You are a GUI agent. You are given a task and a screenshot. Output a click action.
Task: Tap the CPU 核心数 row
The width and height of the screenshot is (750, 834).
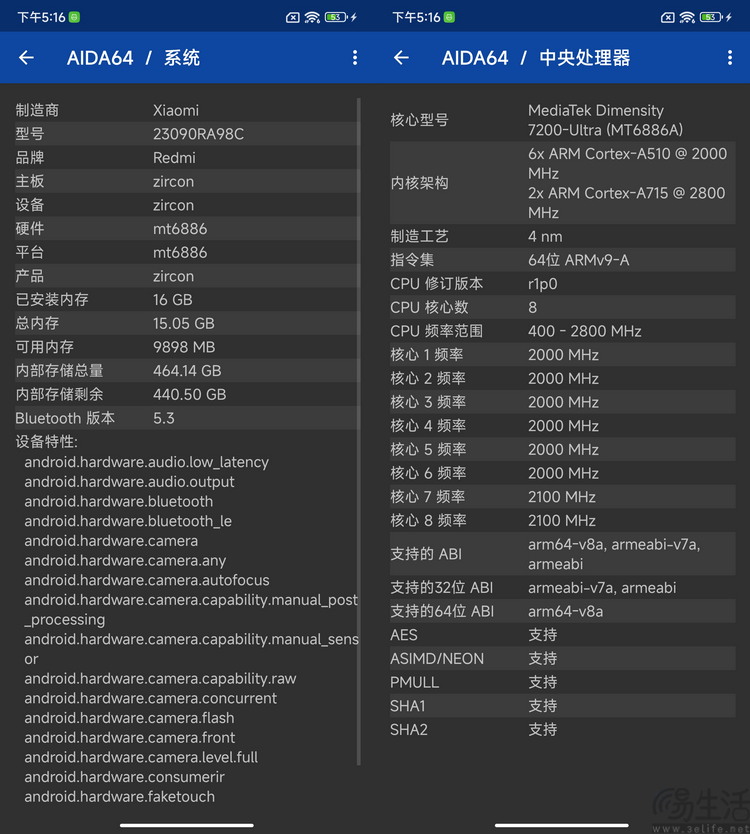coord(563,307)
